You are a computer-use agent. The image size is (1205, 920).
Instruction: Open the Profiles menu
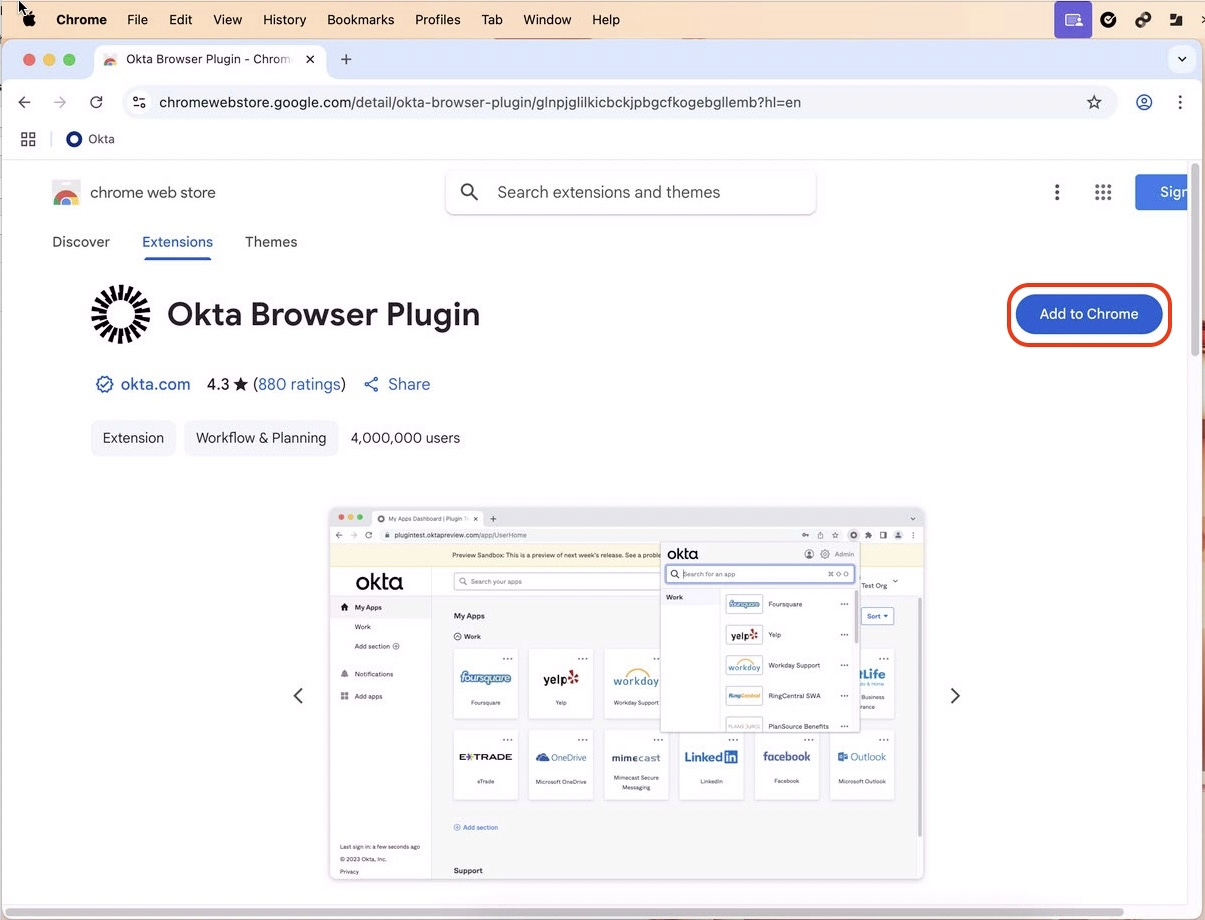pos(438,19)
